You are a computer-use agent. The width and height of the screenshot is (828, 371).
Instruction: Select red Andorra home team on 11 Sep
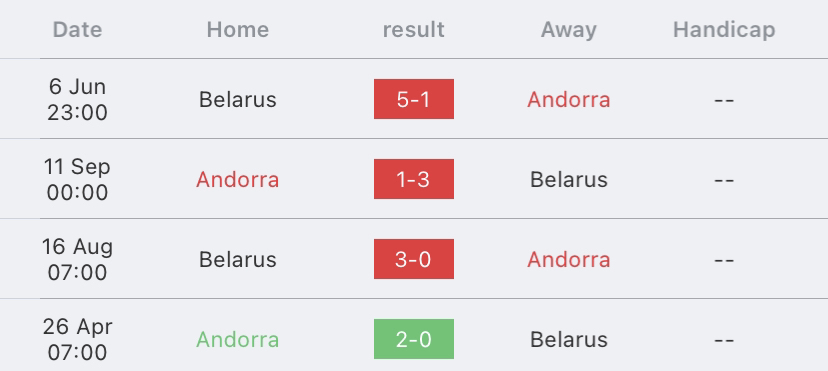(238, 180)
